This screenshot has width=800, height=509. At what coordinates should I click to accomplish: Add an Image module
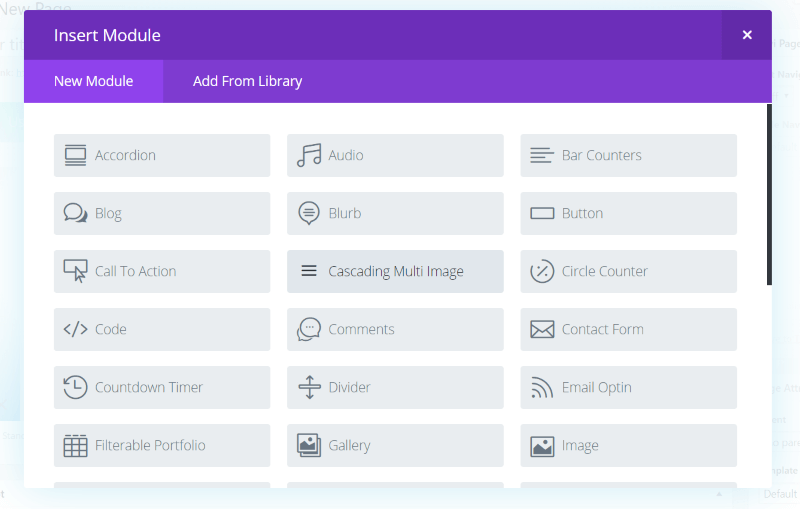coord(629,445)
